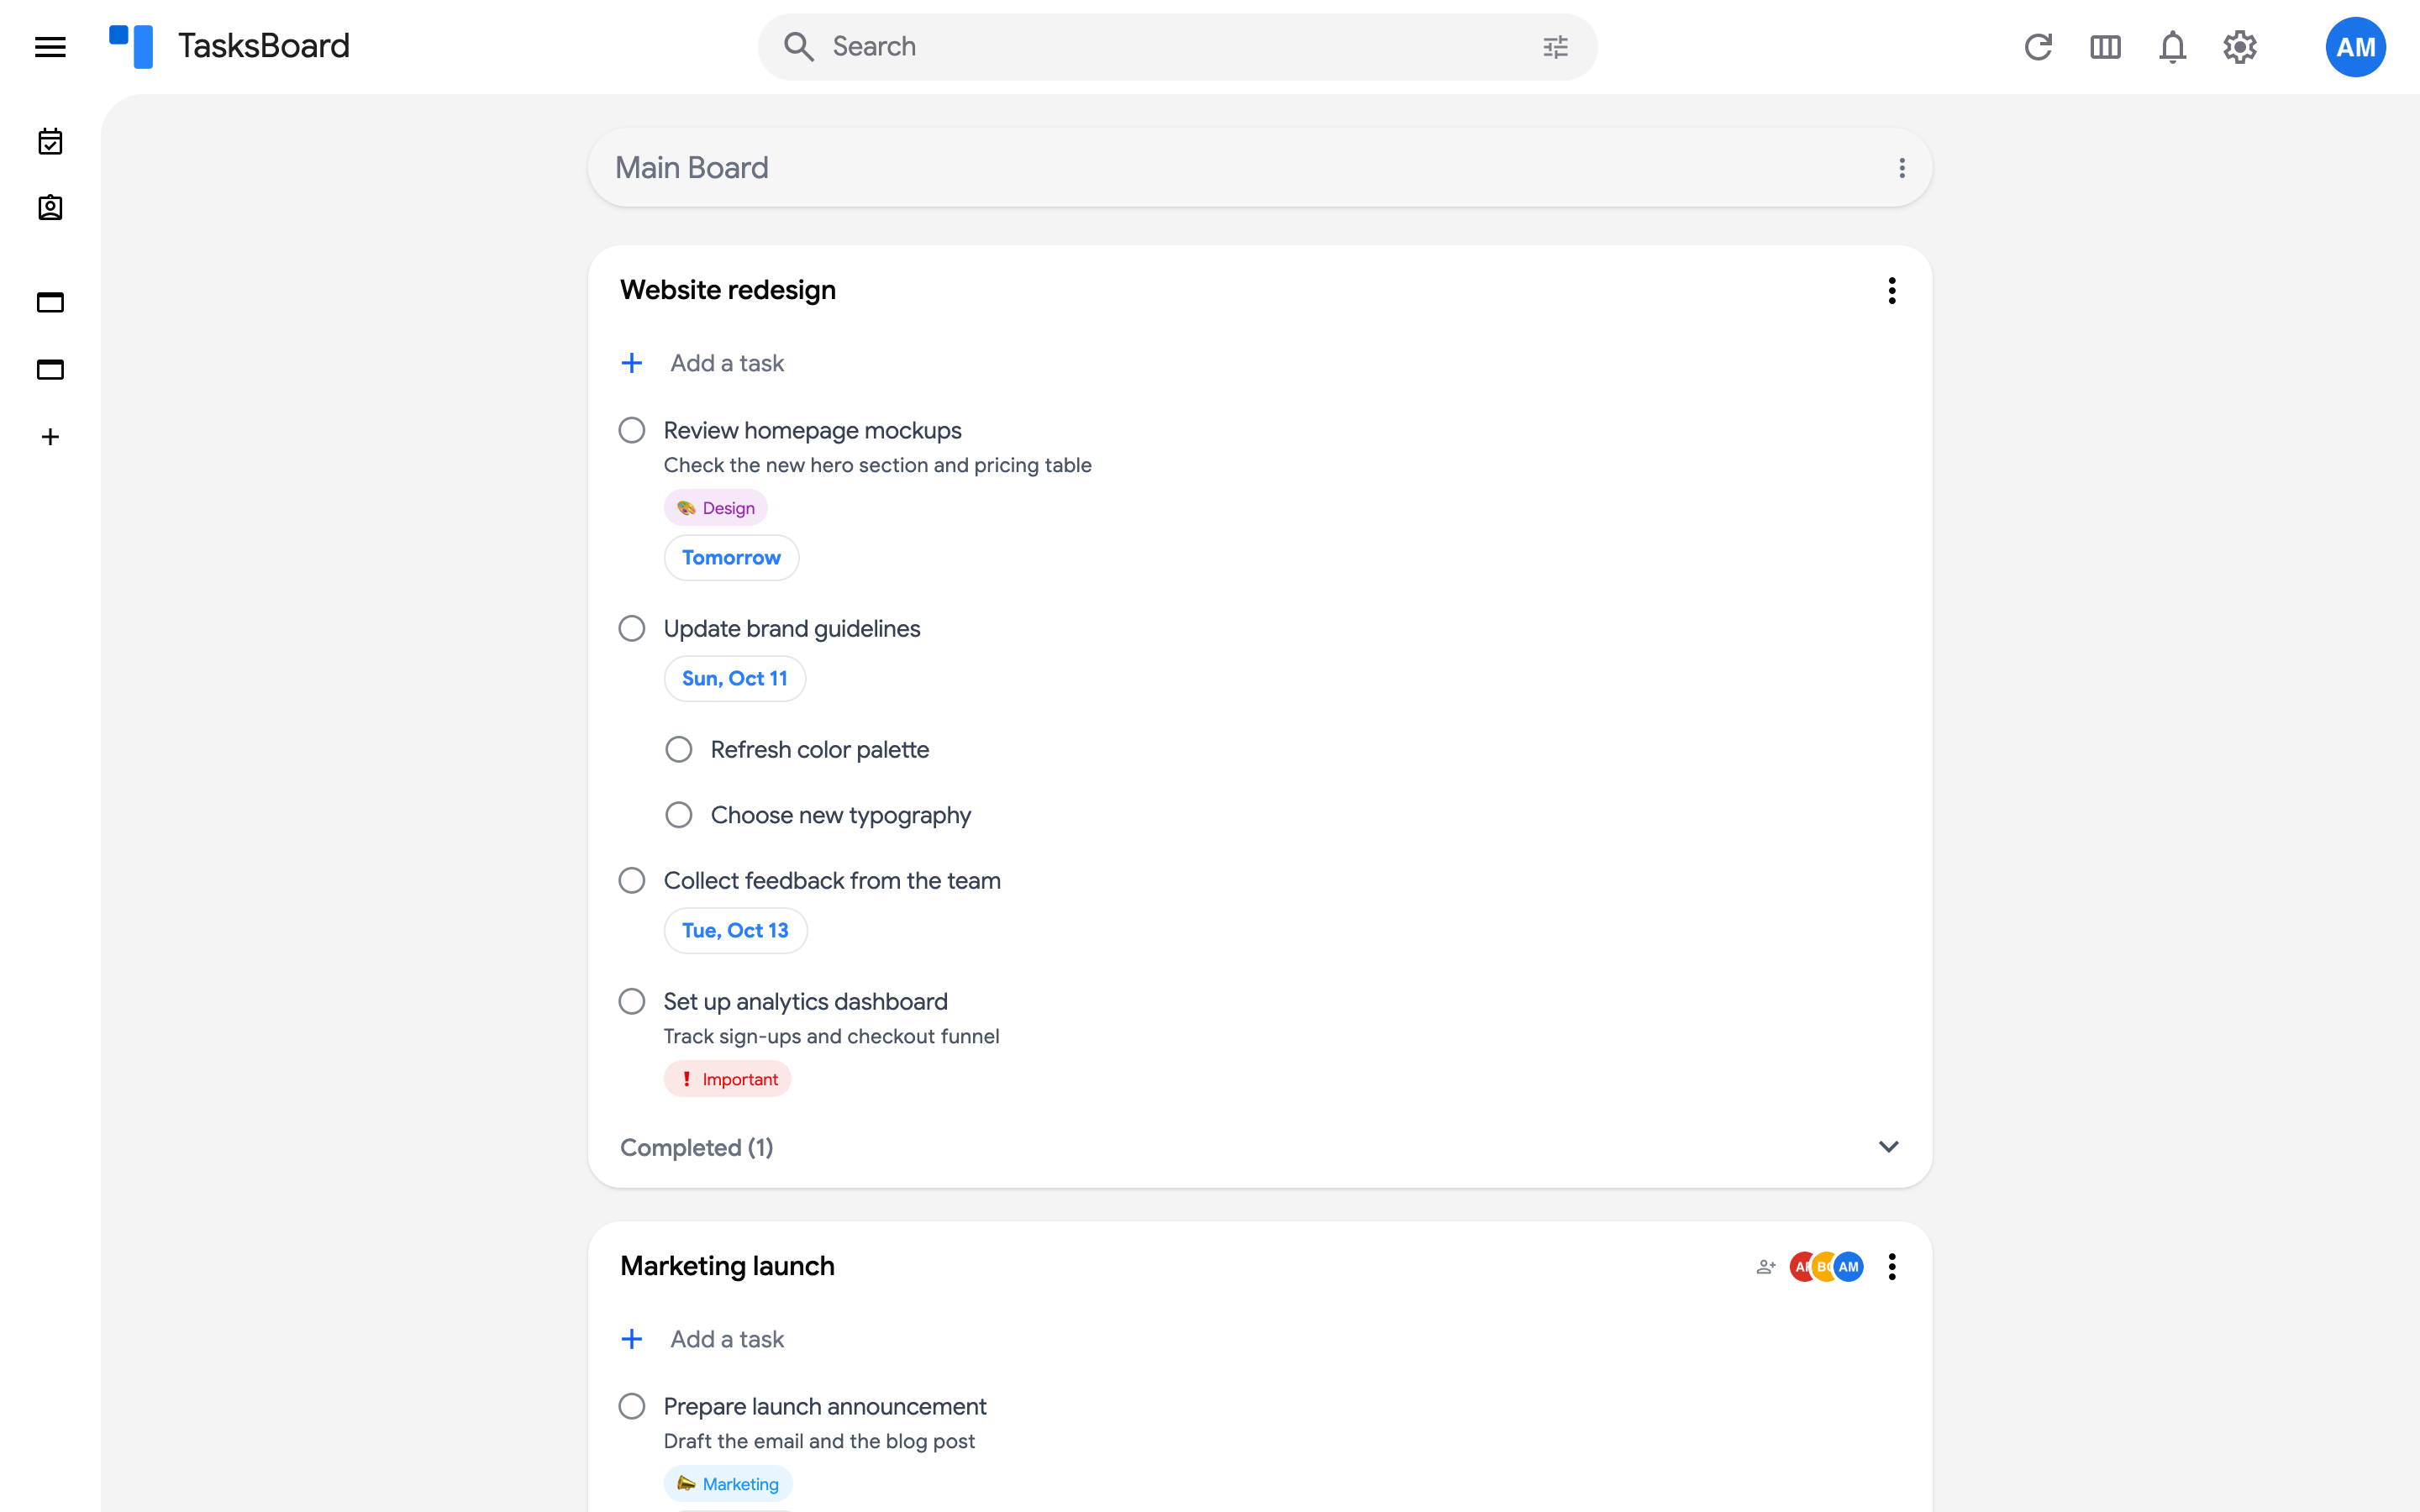Open notifications bell
The width and height of the screenshot is (2420, 1512).
point(2172,47)
